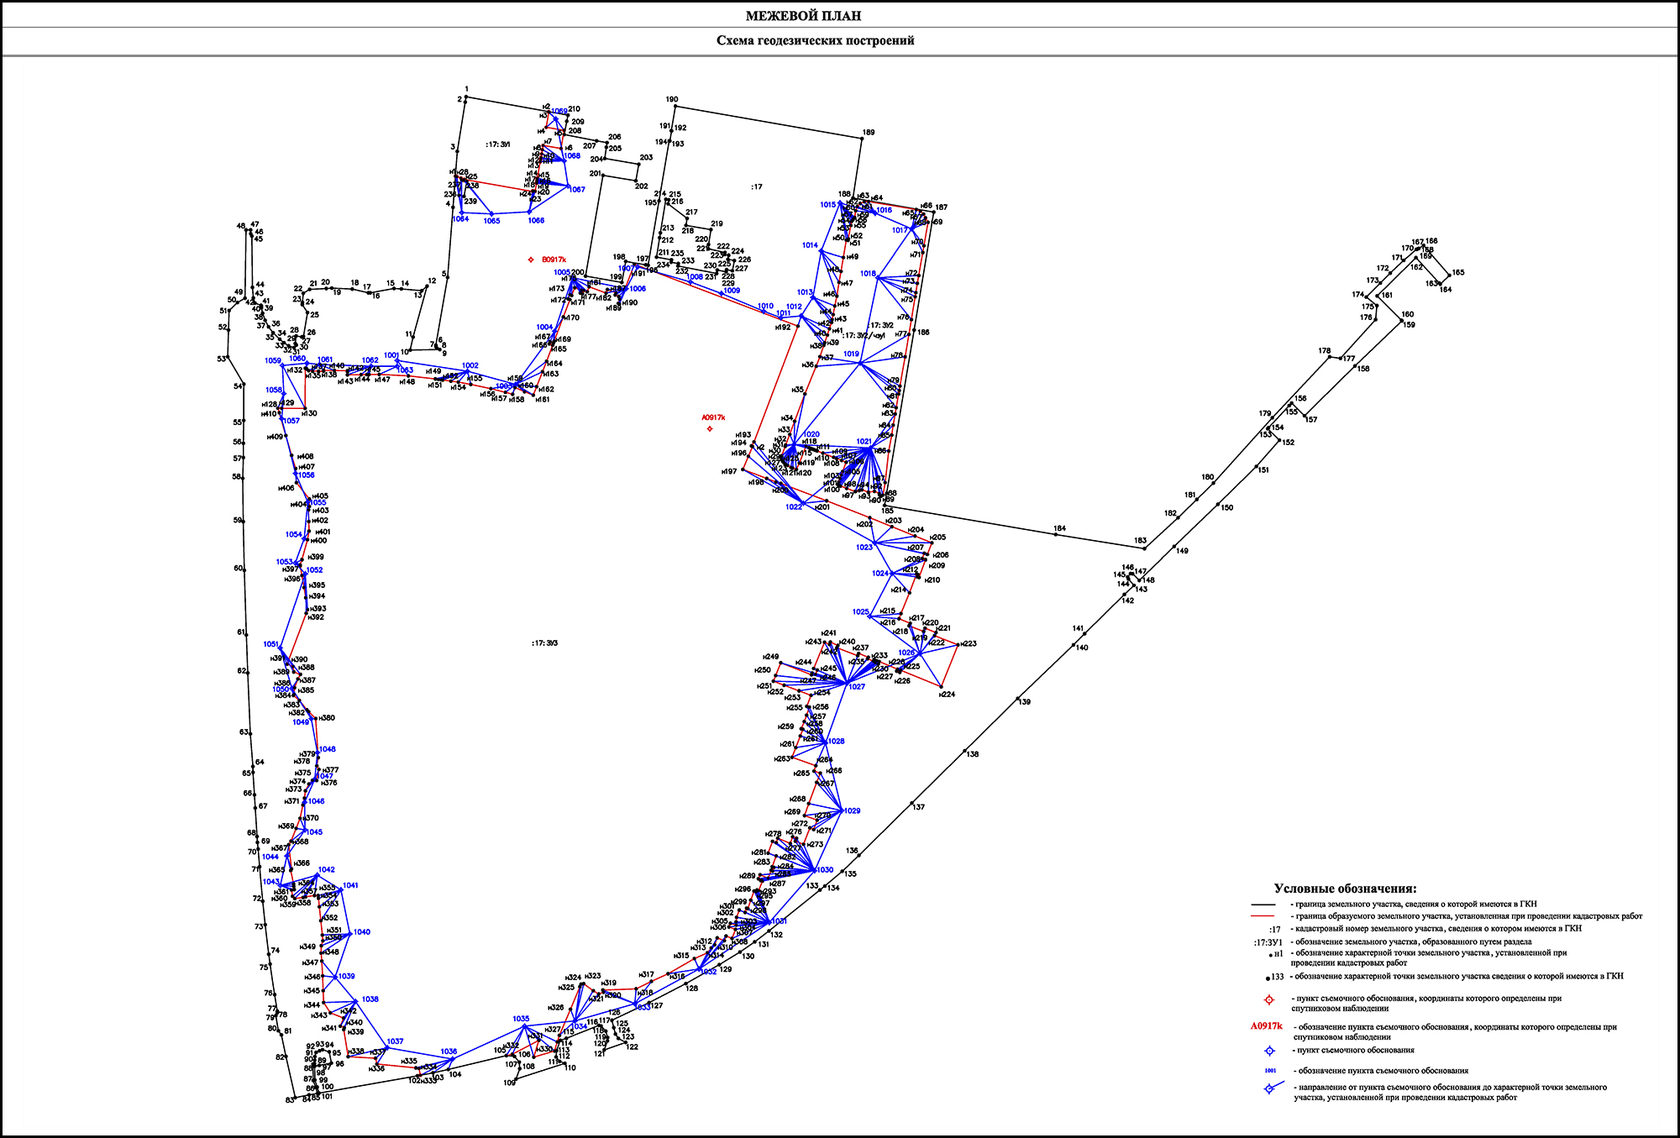Click blue station label '1040'

362,933
